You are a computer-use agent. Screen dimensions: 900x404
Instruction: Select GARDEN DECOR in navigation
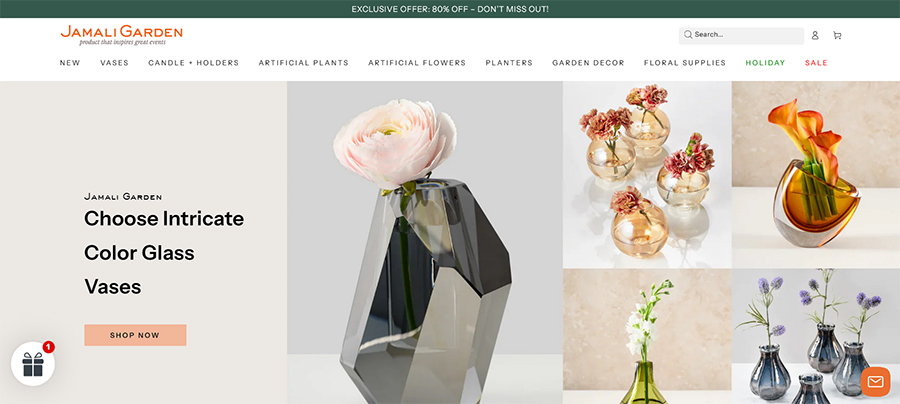(x=588, y=63)
